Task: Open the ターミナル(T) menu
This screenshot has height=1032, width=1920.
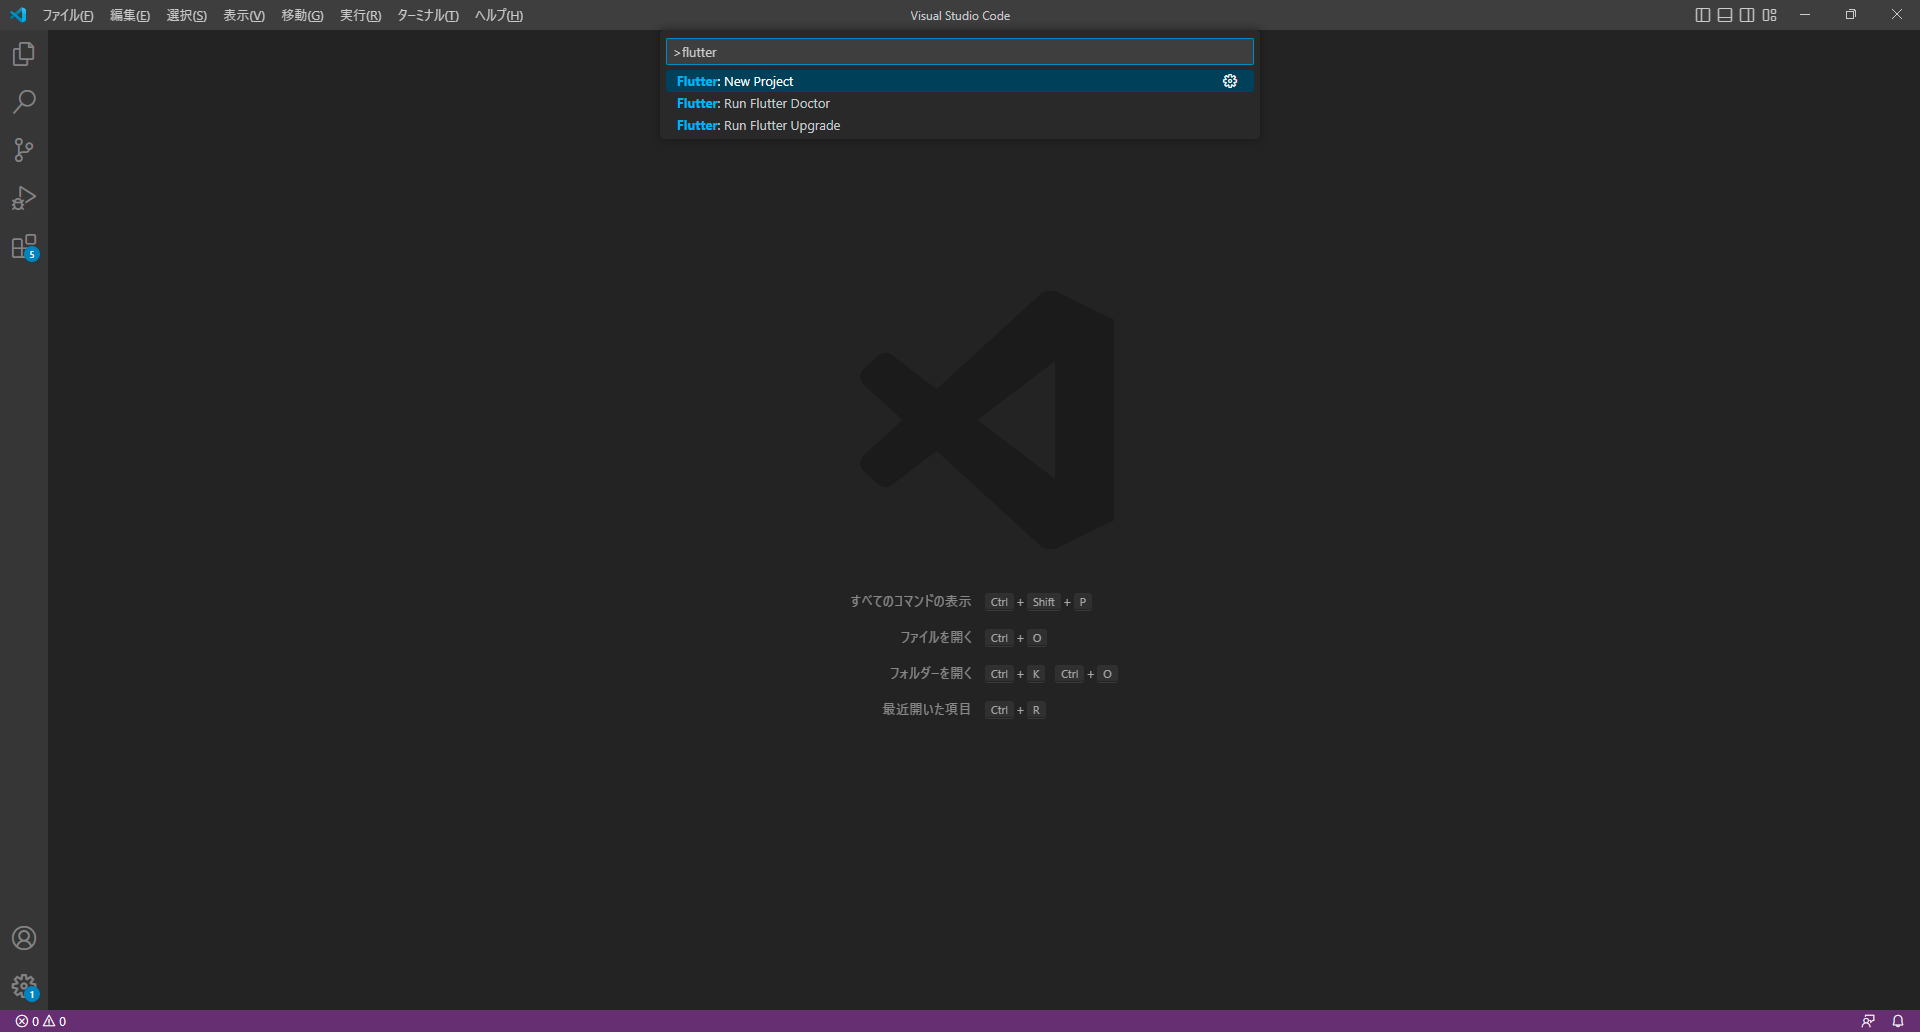Action: [x=428, y=15]
